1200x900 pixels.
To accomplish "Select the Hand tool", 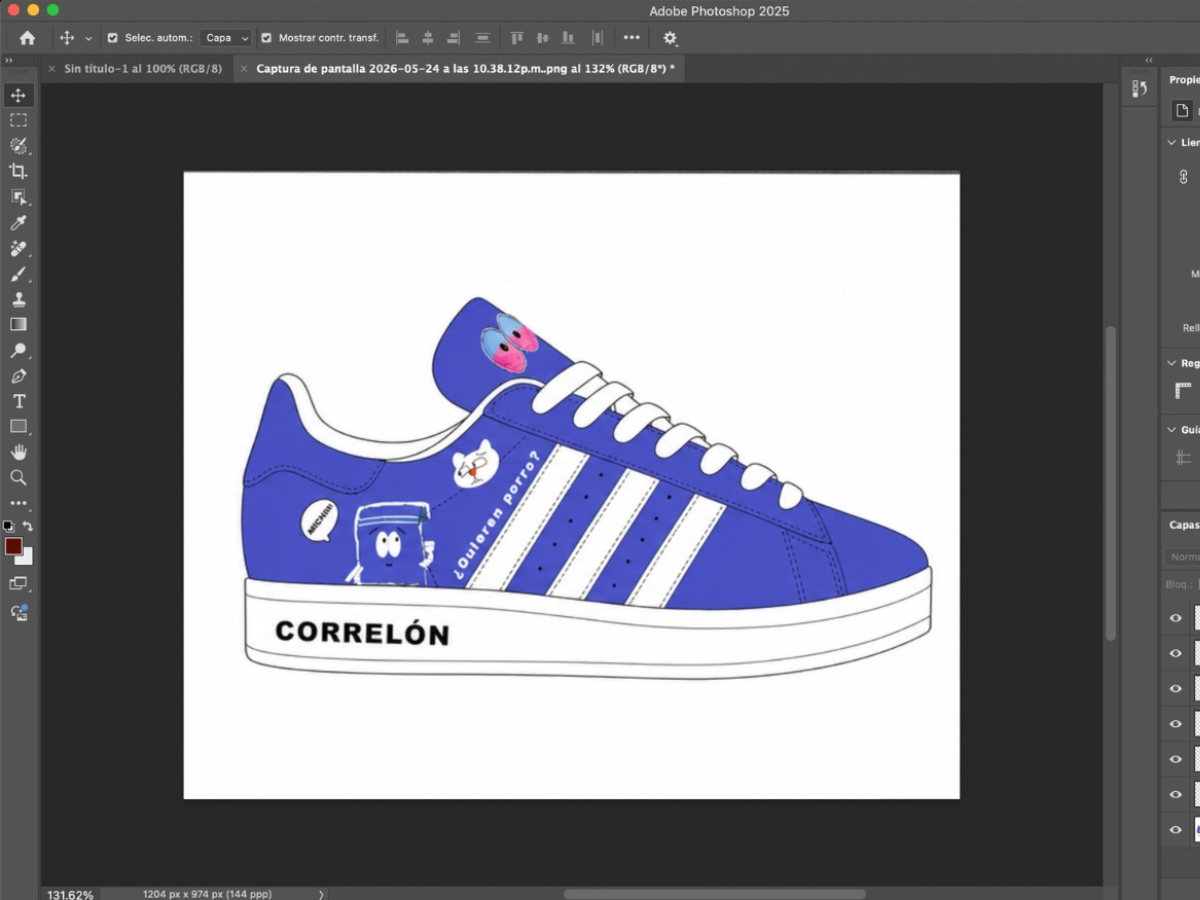I will (x=18, y=452).
